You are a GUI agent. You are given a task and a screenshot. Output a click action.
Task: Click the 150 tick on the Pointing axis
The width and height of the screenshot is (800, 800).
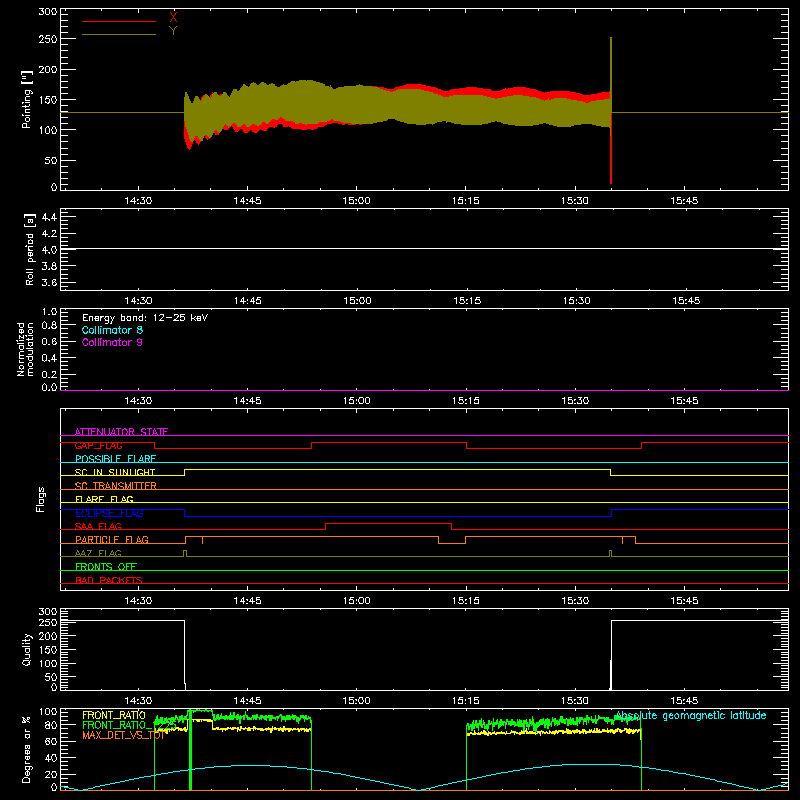click(47, 99)
